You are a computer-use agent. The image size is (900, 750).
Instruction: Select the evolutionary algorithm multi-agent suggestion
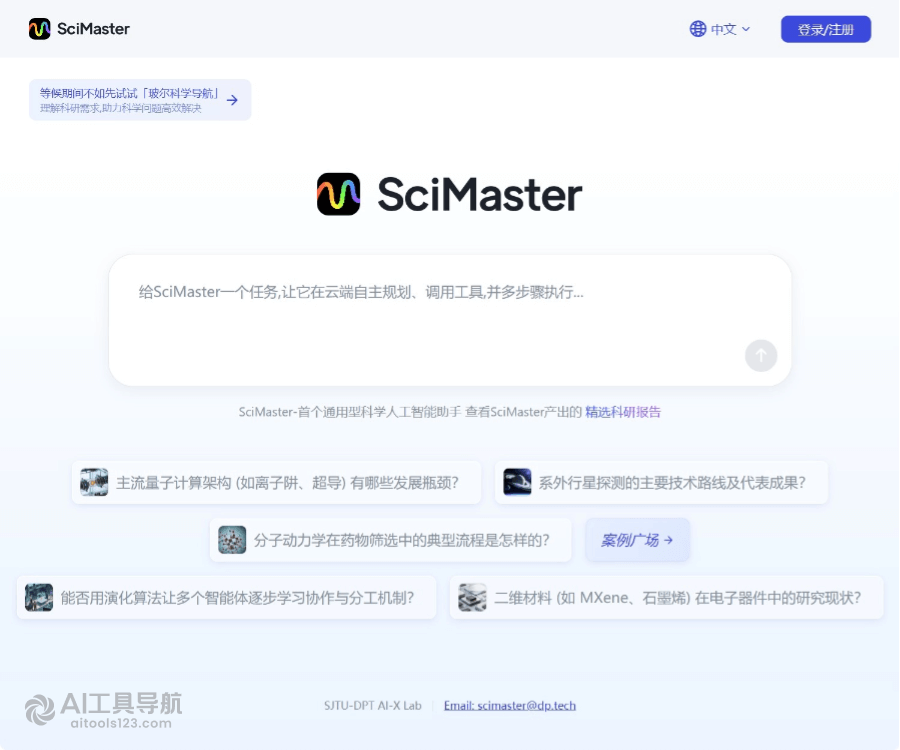point(226,597)
